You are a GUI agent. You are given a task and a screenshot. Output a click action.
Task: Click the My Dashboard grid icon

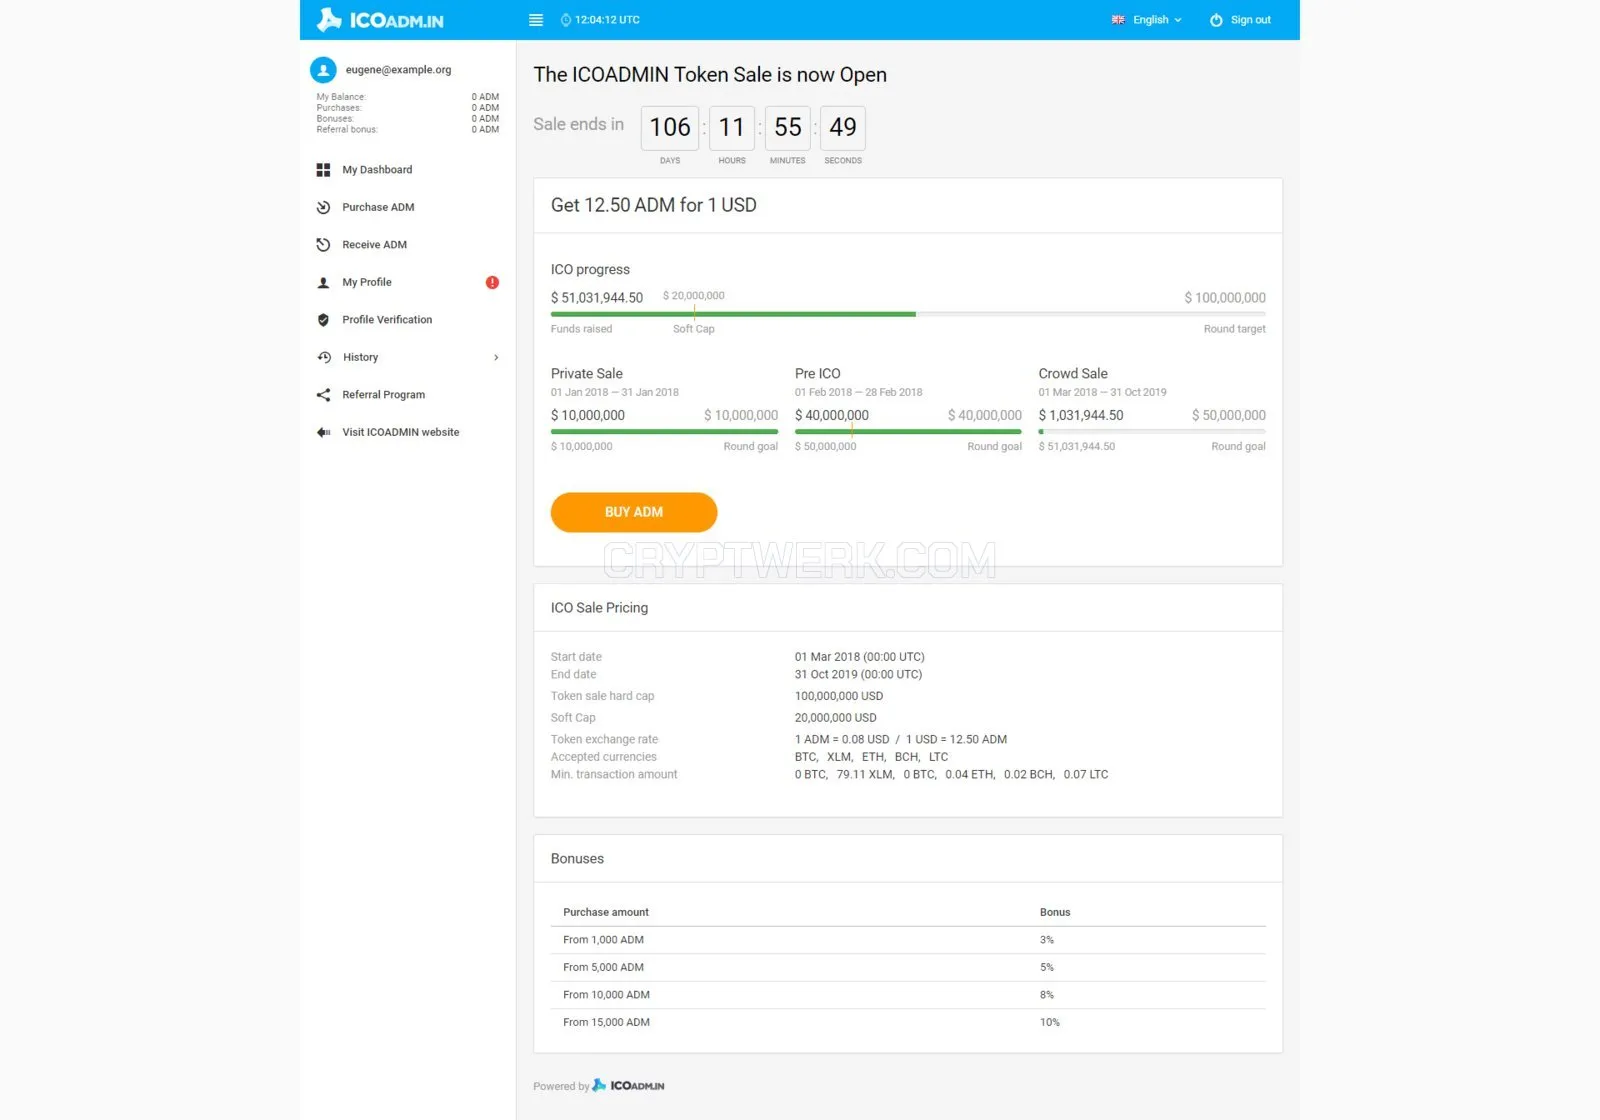tap(323, 170)
